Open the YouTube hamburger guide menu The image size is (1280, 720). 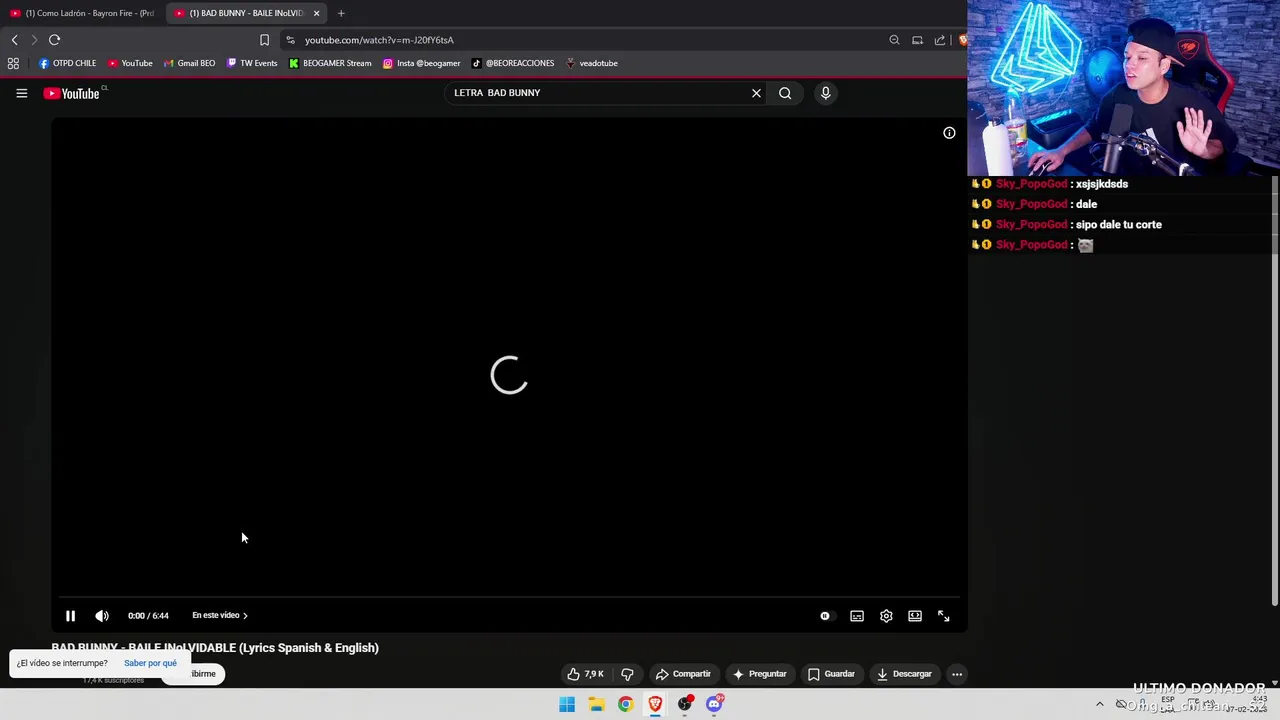tap(21, 93)
